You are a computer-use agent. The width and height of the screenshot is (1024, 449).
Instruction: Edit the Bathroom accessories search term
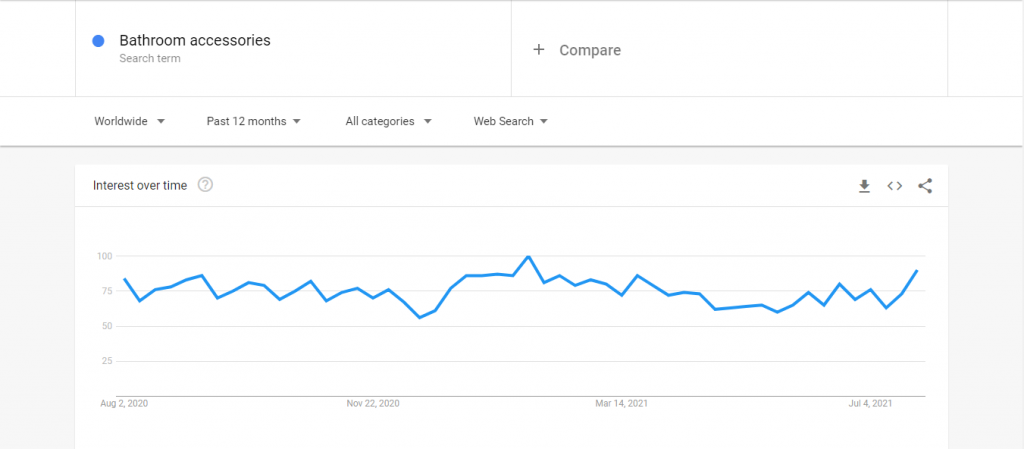coord(195,40)
